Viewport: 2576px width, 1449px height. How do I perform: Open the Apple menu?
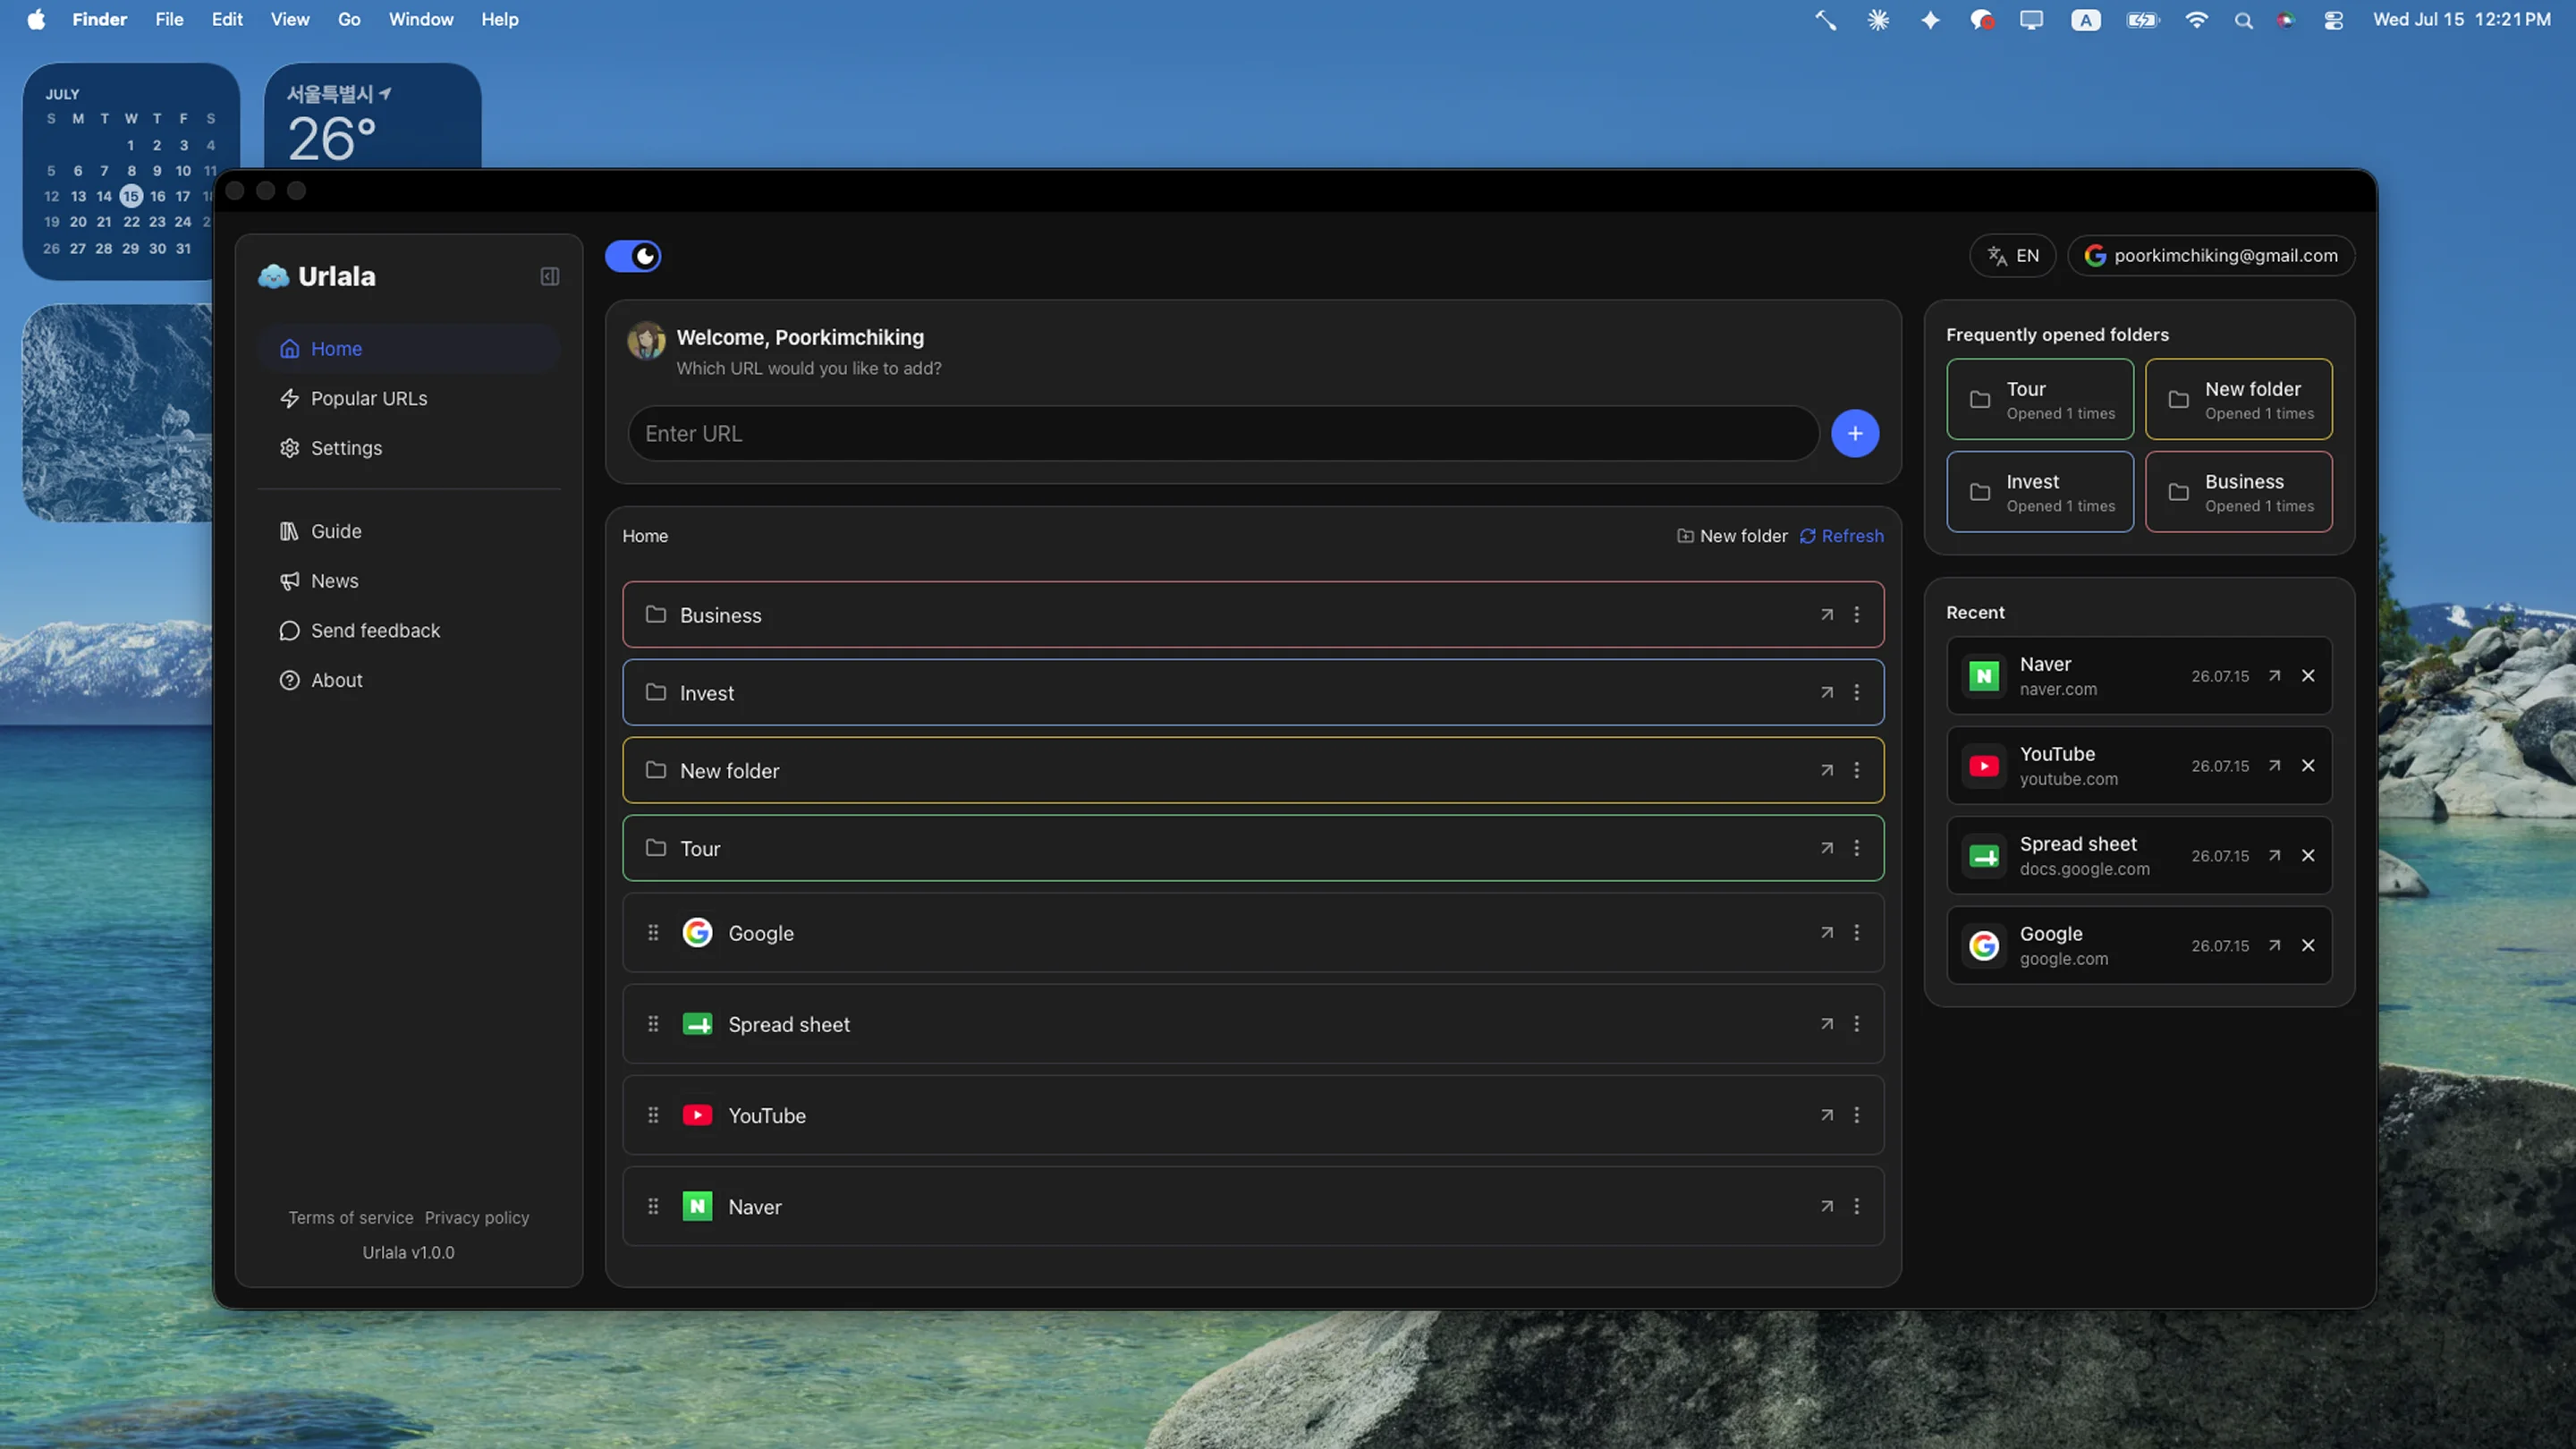(36, 20)
